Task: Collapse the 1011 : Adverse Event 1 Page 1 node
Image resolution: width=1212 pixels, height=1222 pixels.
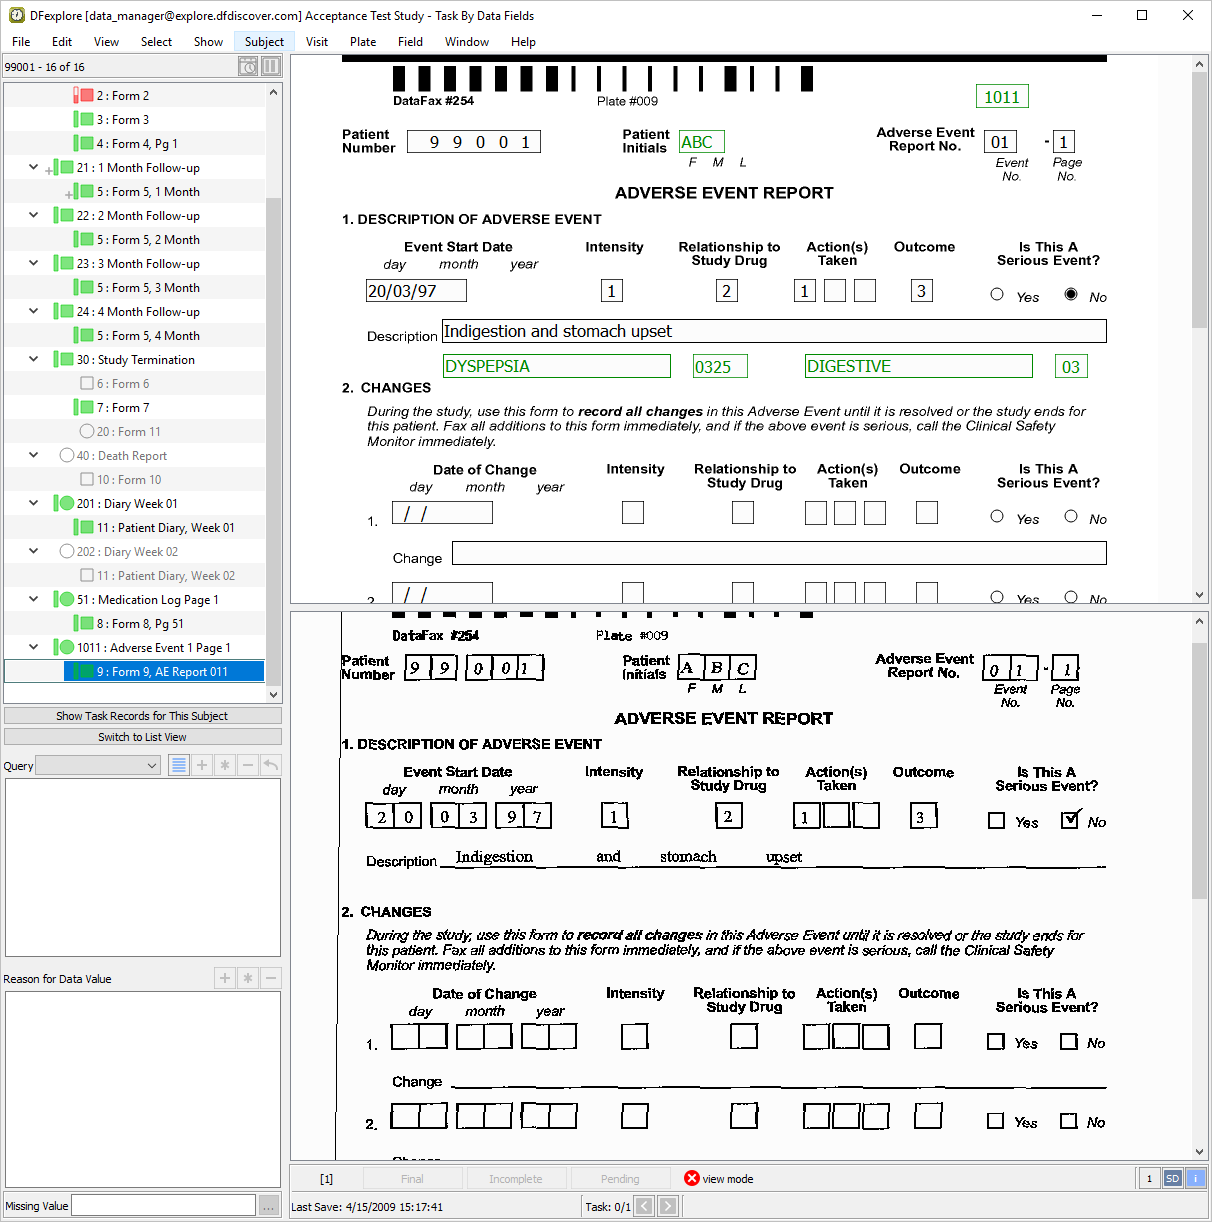Action: 34,647
